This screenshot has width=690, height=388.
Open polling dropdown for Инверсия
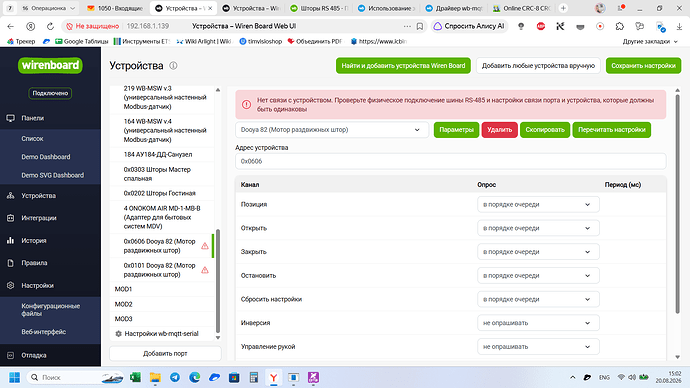pyautogui.click(x=538, y=323)
